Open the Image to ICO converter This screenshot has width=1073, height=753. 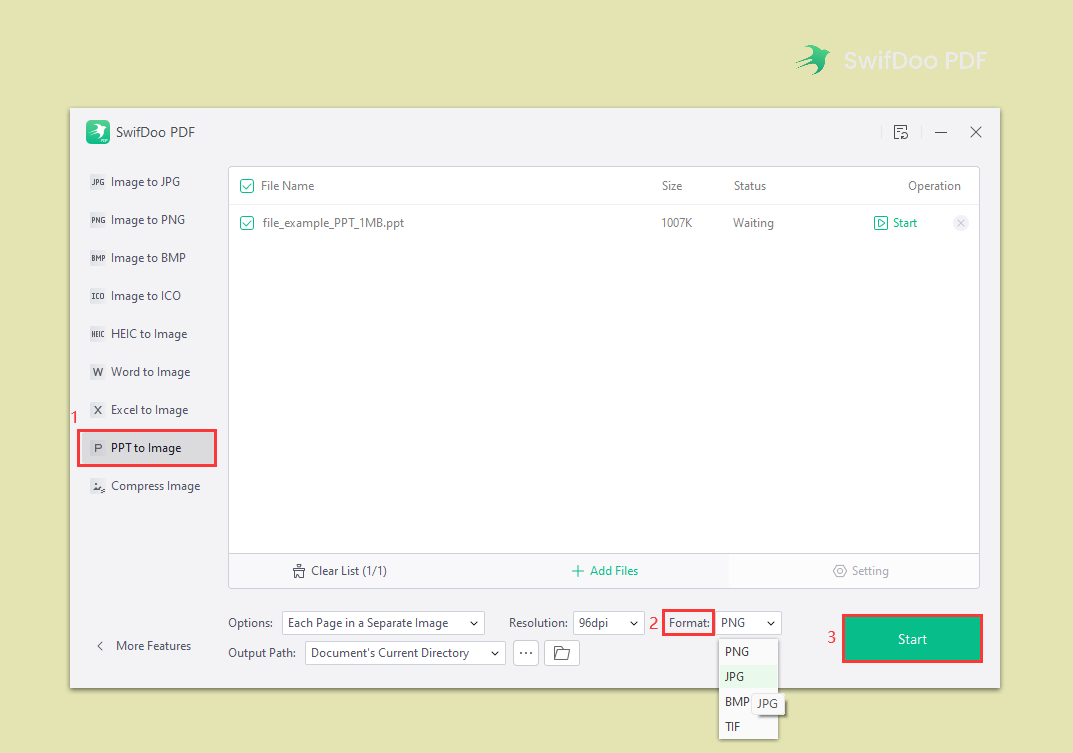(x=145, y=295)
